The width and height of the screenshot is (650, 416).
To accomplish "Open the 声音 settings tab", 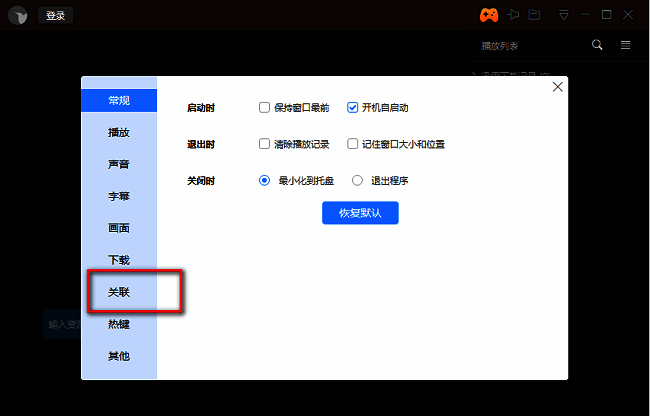I will 119,164.
